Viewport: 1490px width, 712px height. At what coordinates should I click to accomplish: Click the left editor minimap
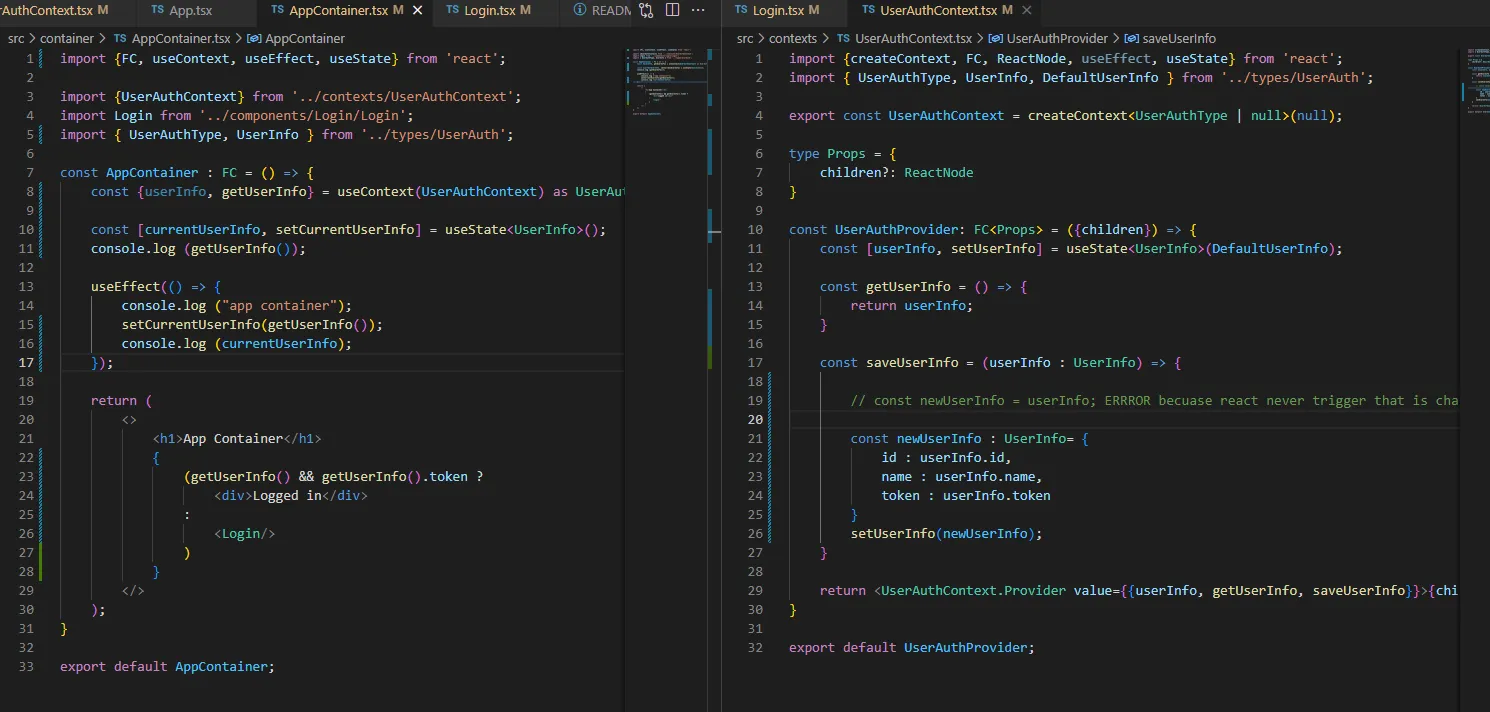coord(667,80)
